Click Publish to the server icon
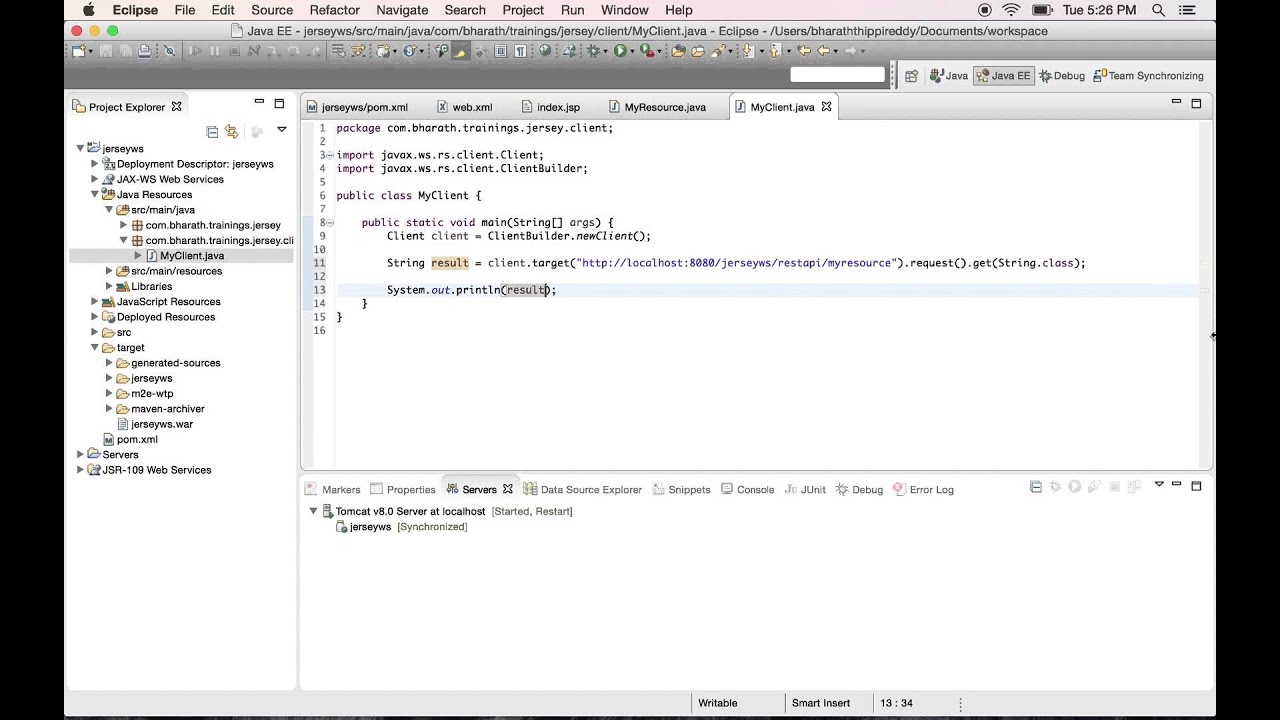 [x=1134, y=486]
